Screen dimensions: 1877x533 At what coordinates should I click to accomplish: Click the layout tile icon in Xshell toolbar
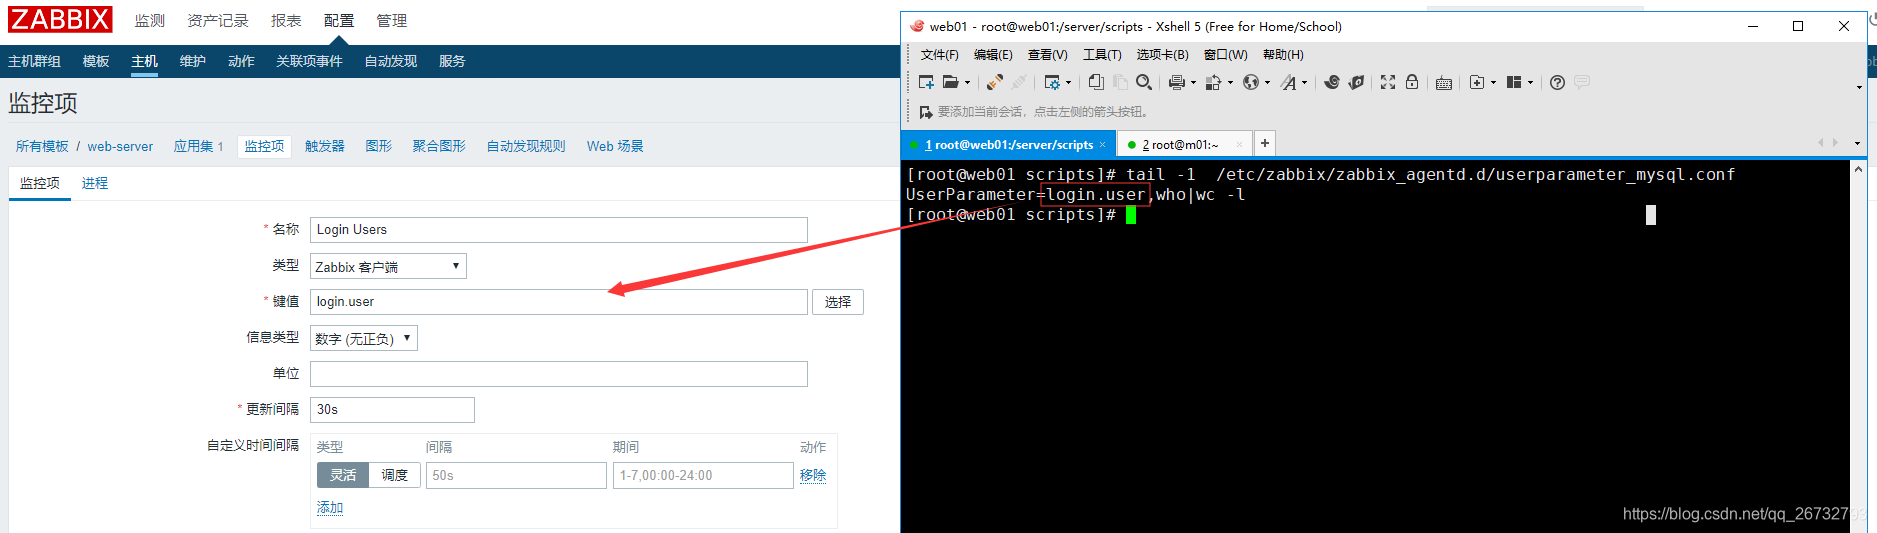point(1514,82)
